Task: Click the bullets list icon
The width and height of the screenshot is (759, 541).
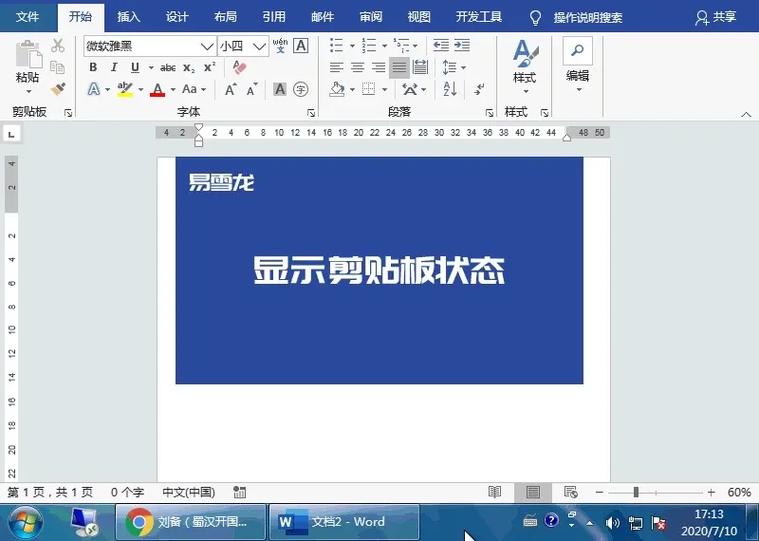Action: tap(336, 45)
